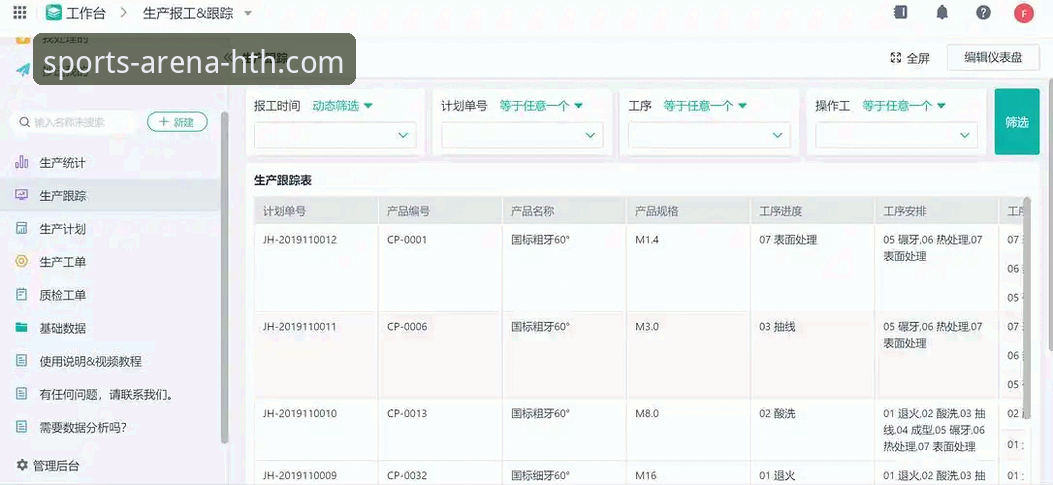Open the apps grid launcher icon
The height and width of the screenshot is (485, 1053).
[20, 12]
